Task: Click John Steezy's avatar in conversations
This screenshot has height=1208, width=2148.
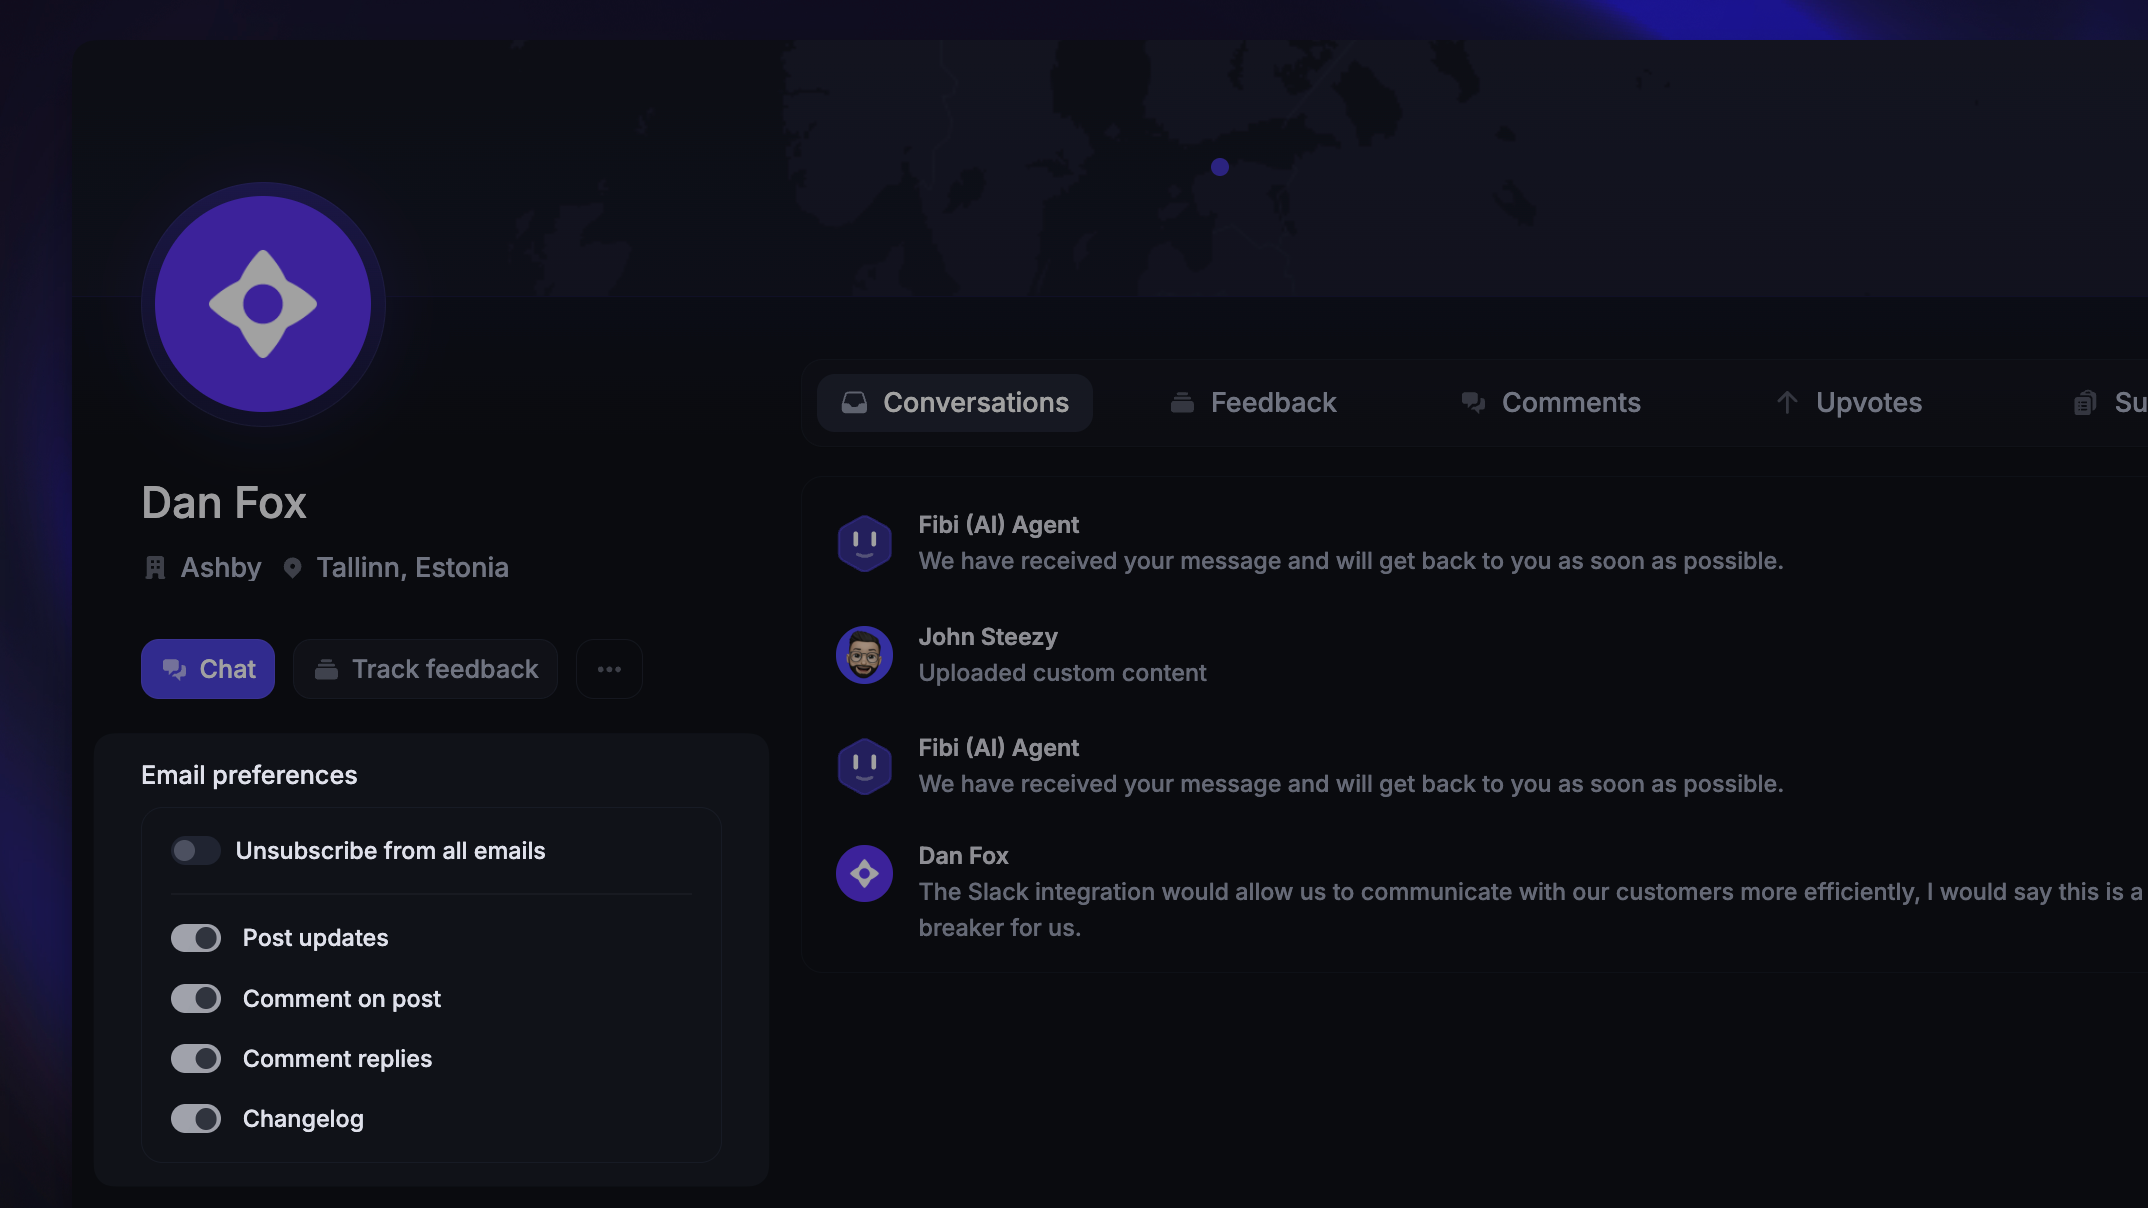Action: pos(864,655)
